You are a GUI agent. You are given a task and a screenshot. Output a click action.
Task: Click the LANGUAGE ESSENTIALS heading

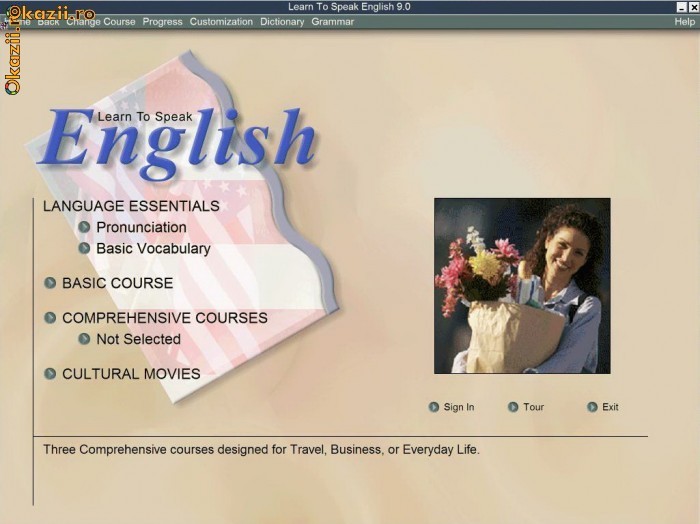click(131, 206)
